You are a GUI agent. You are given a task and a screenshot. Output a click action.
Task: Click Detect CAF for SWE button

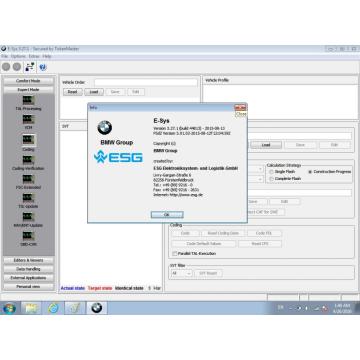[266, 212]
